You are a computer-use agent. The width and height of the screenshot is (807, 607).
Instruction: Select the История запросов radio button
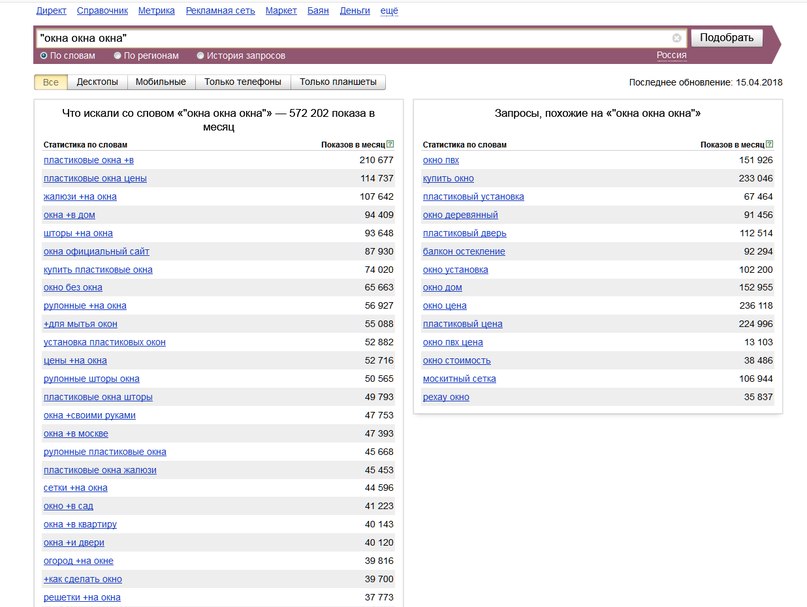201,56
